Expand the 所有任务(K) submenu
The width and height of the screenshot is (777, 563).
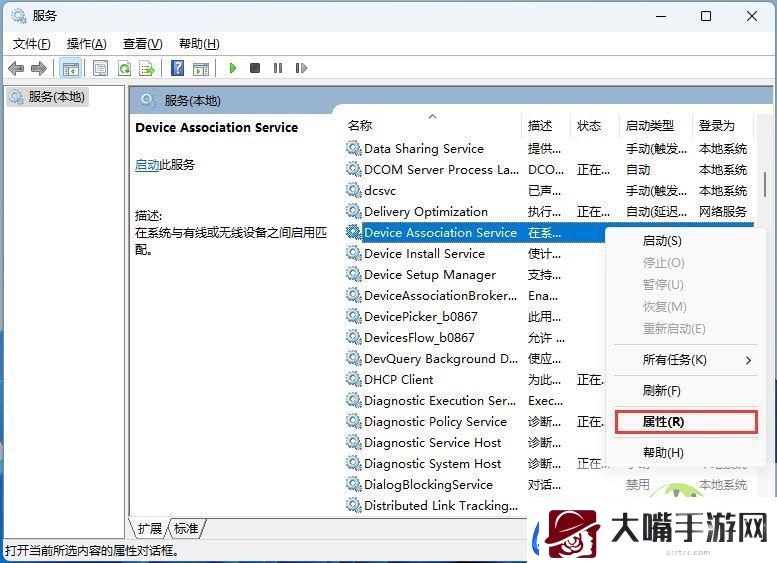click(x=684, y=360)
